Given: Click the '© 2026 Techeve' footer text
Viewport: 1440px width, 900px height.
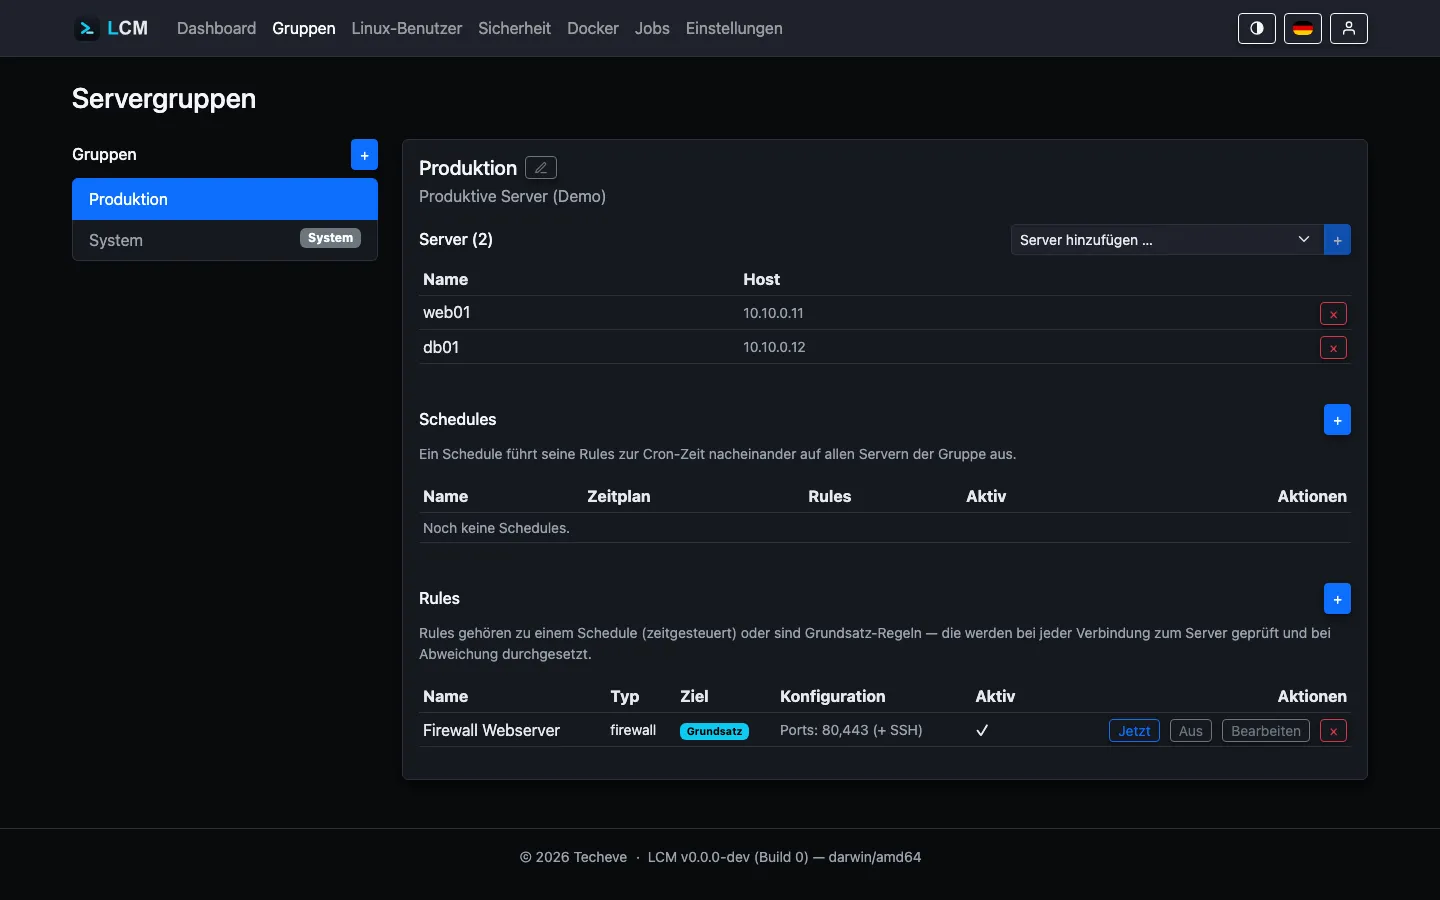Looking at the screenshot, I should click(573, 857).
